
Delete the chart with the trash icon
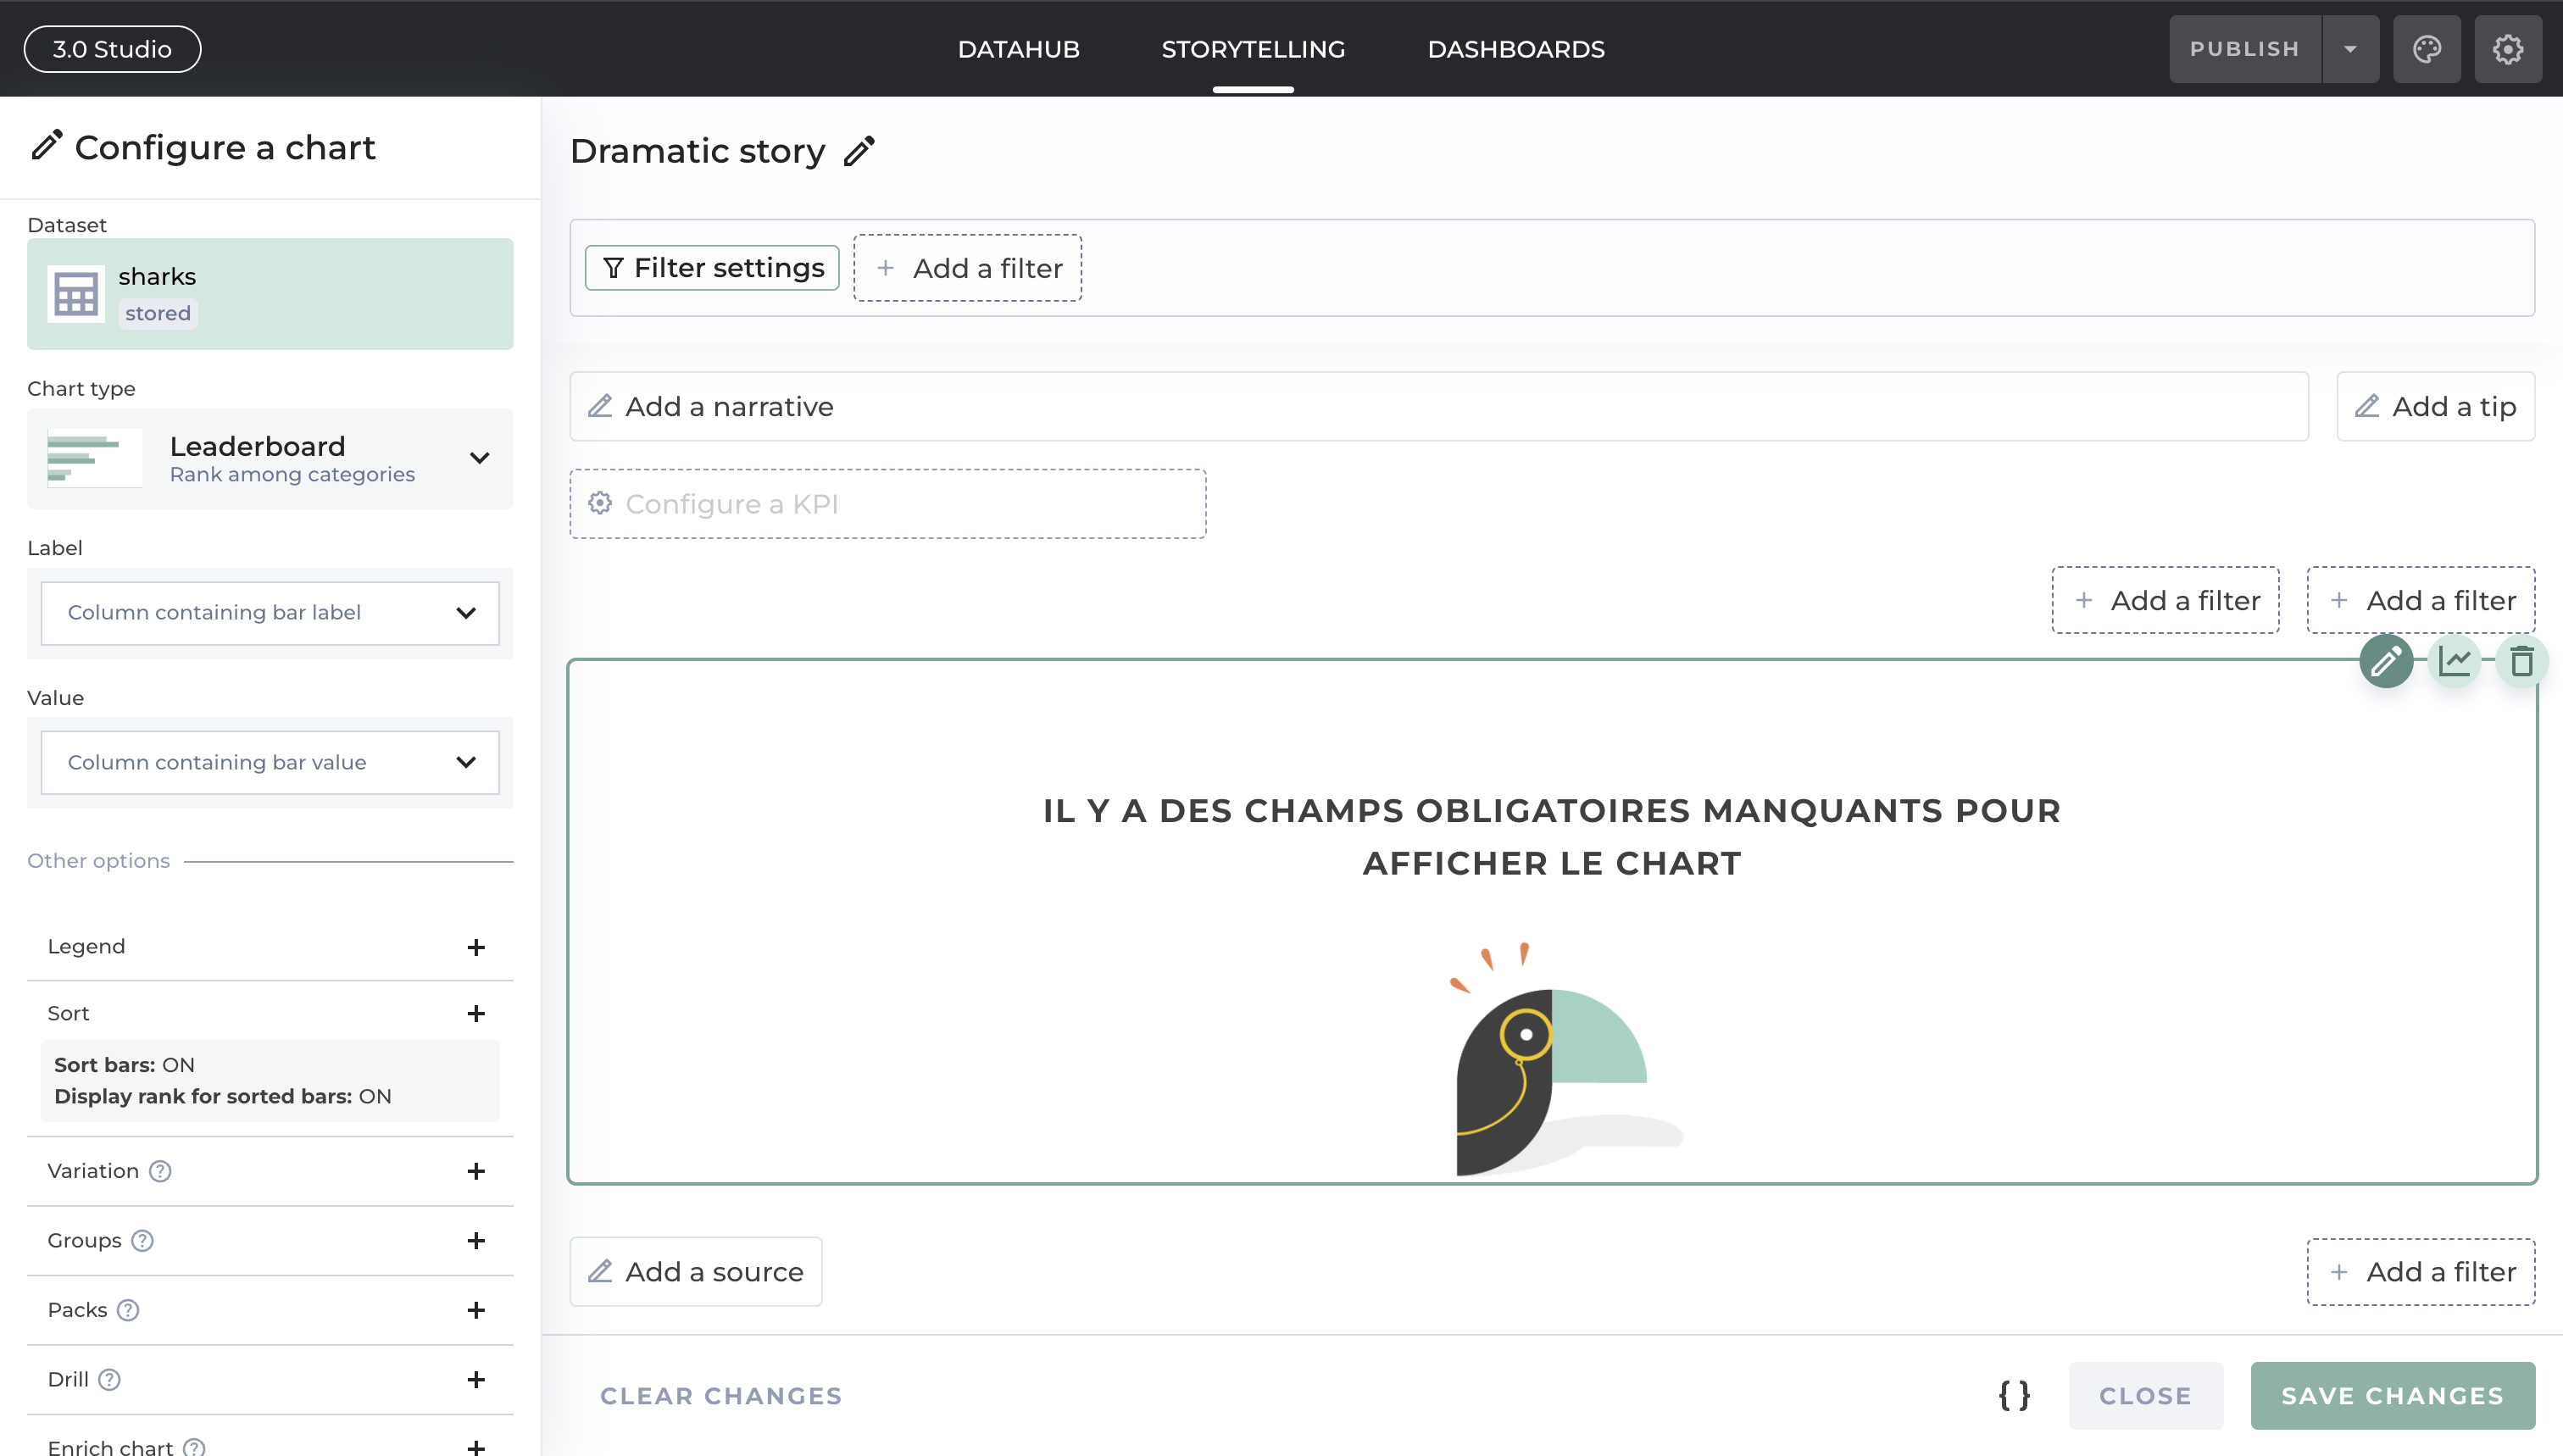coord(2521,661)
